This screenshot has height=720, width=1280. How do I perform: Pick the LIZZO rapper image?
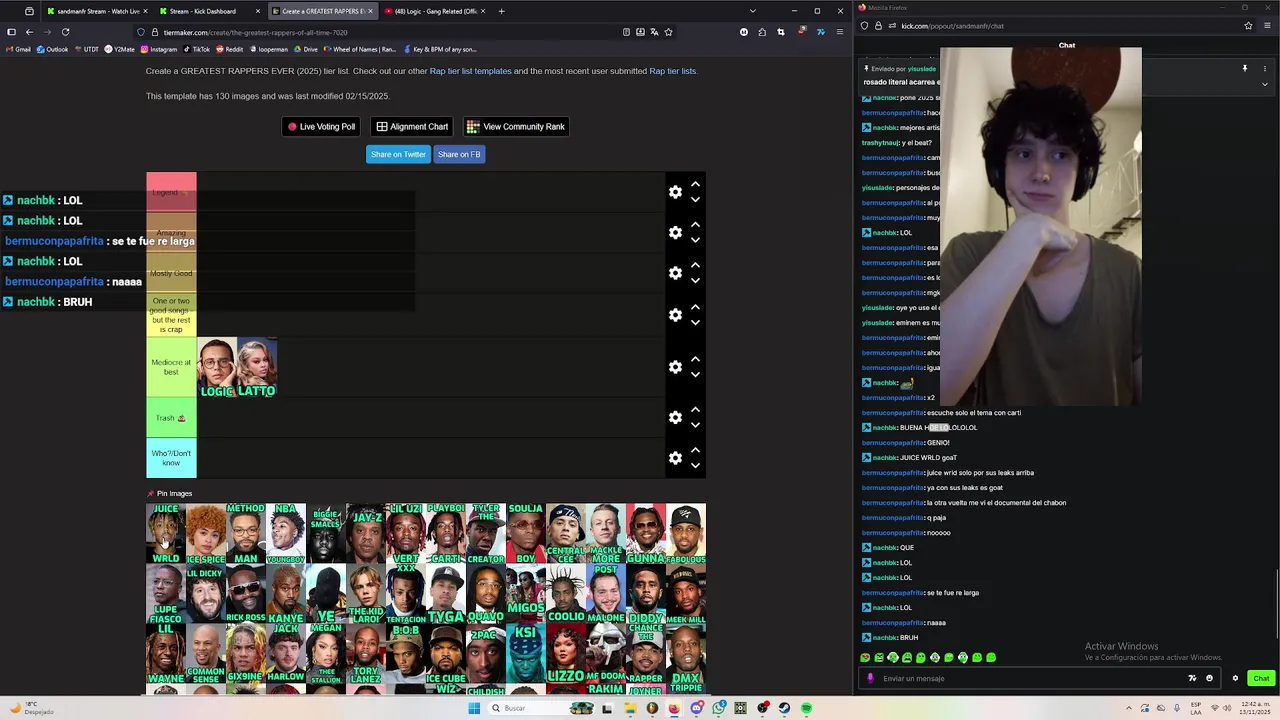click(566, 655)
